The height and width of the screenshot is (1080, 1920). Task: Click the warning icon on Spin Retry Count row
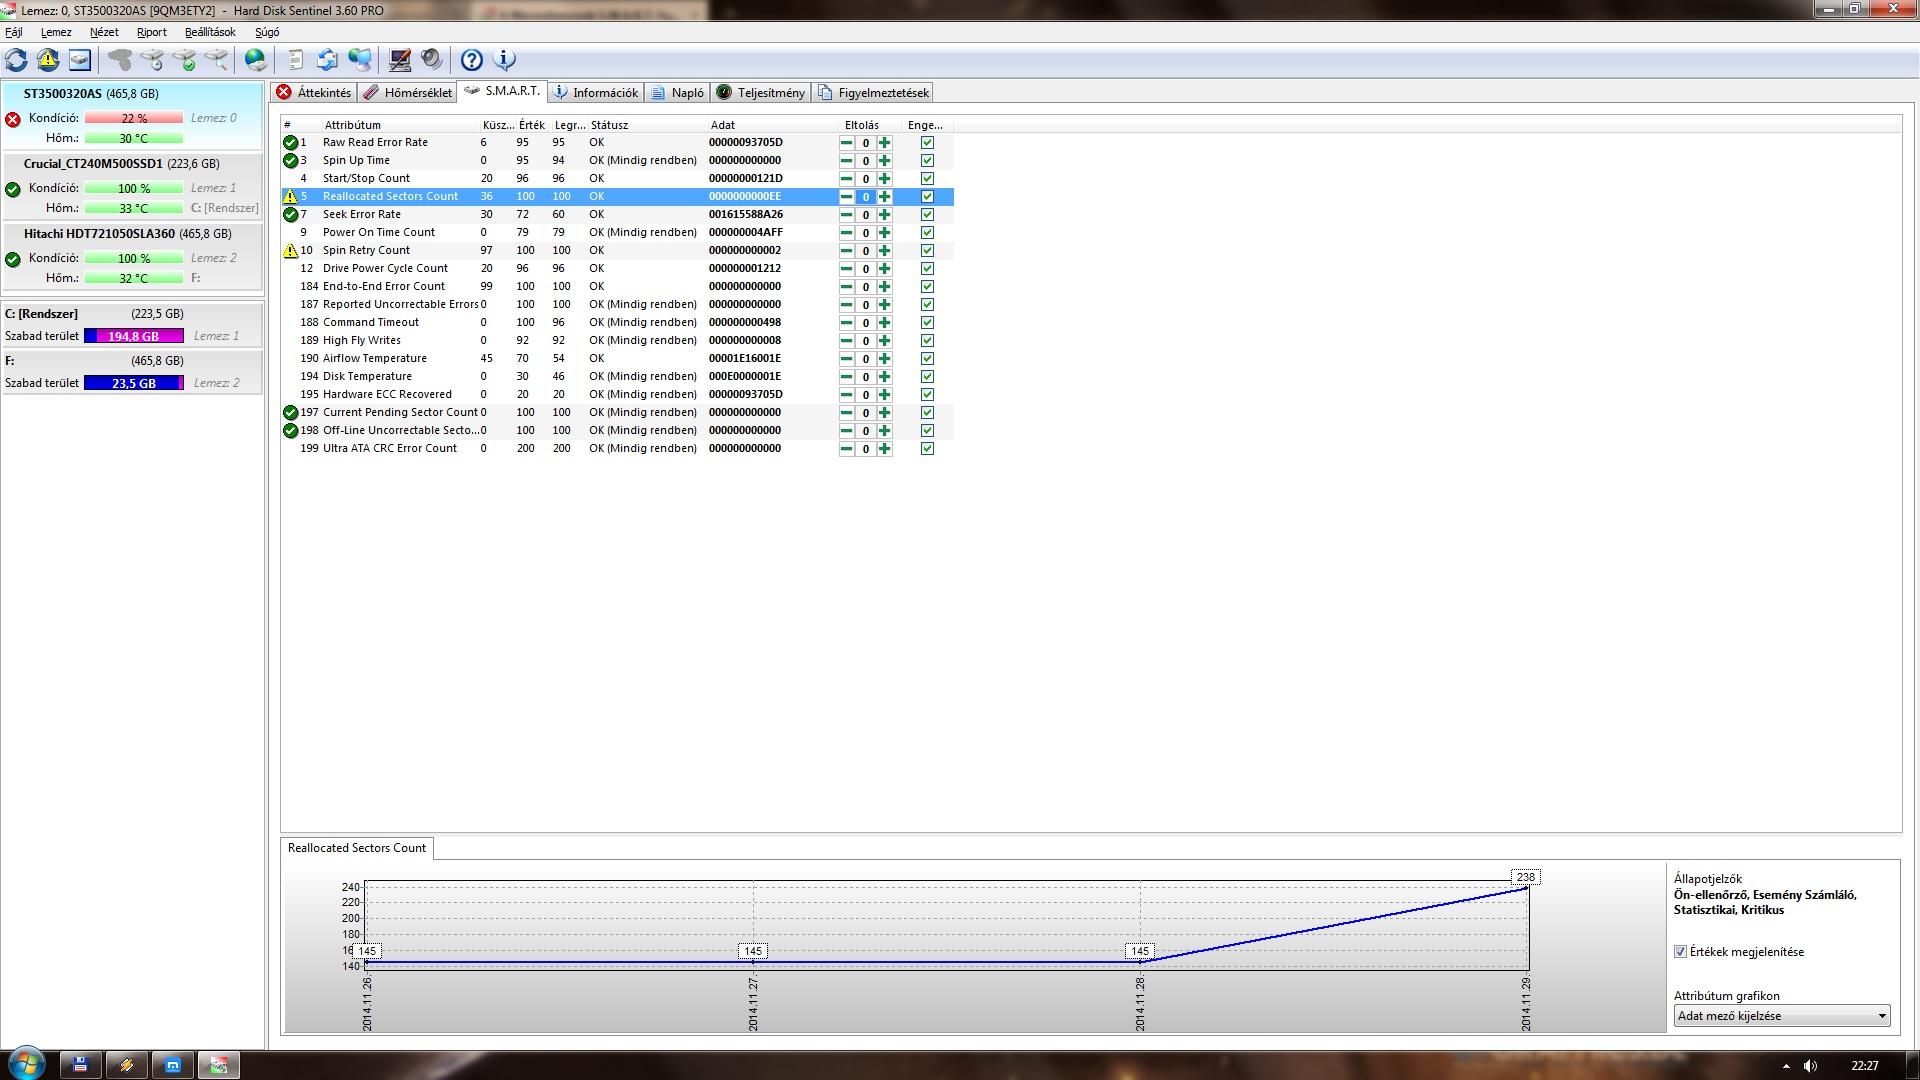[291, 250]
